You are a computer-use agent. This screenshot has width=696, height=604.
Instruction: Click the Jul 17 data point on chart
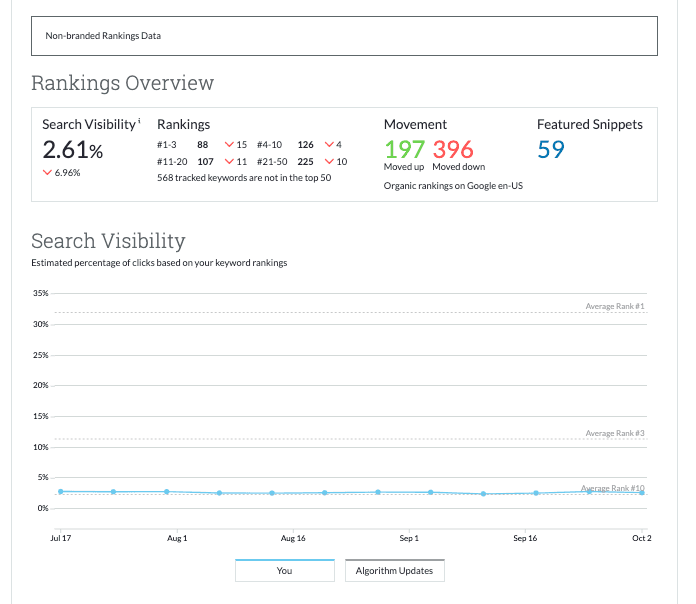click(61, 491)
